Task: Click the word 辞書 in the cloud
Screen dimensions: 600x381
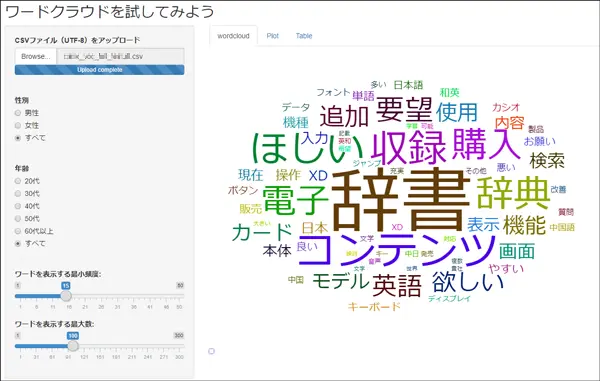Action: click(401, 199)
